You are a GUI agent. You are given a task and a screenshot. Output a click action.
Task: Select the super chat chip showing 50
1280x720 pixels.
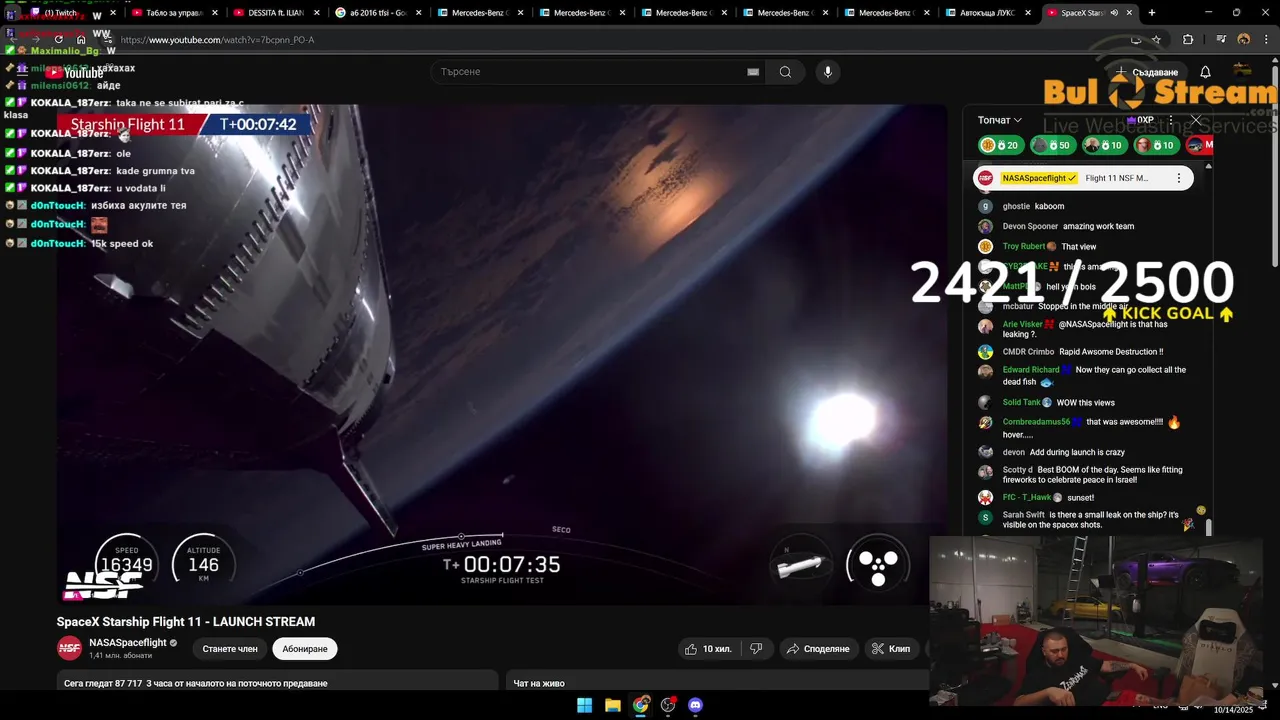pos(1052,145)
